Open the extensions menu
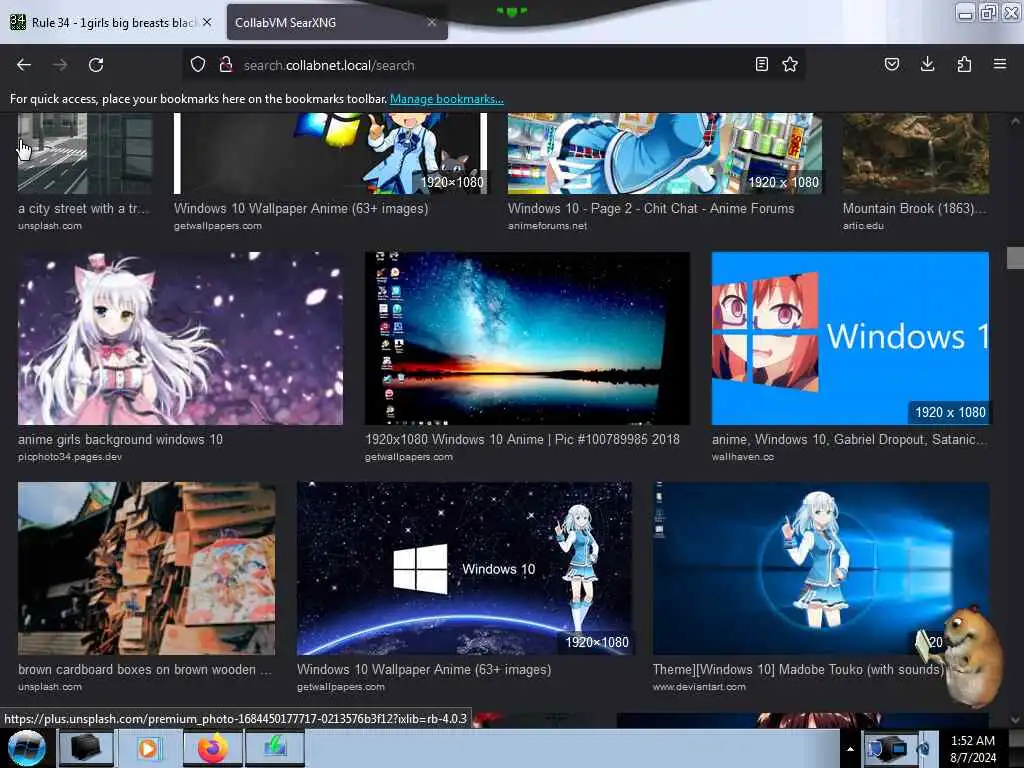 964,64
